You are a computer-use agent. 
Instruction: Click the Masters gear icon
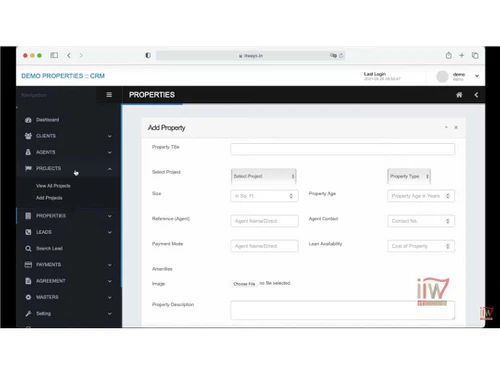pyautogui.click(x=28, y=297)
